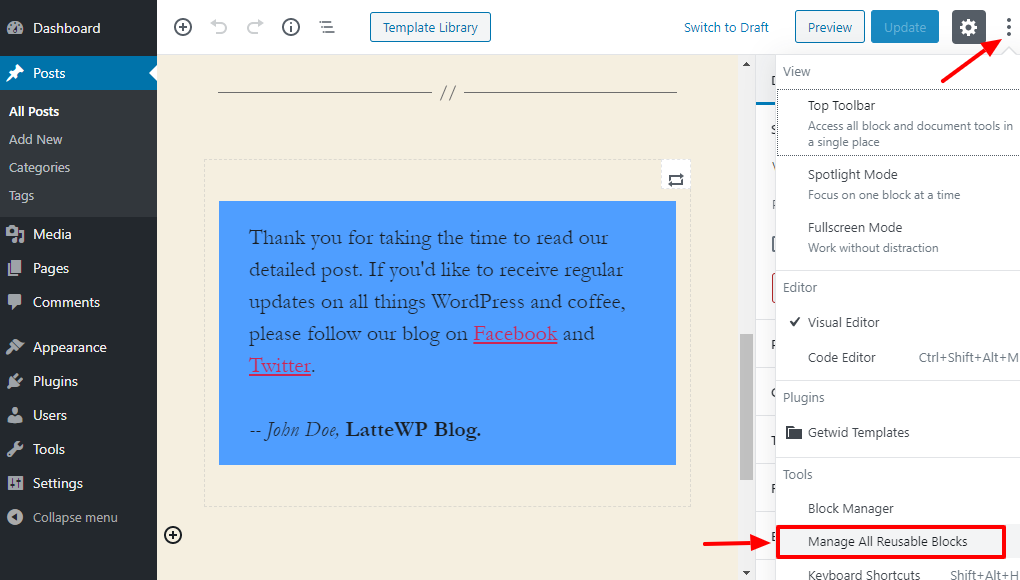
Task: Toggle the Settings gear icon
Action: pos(968,27)
